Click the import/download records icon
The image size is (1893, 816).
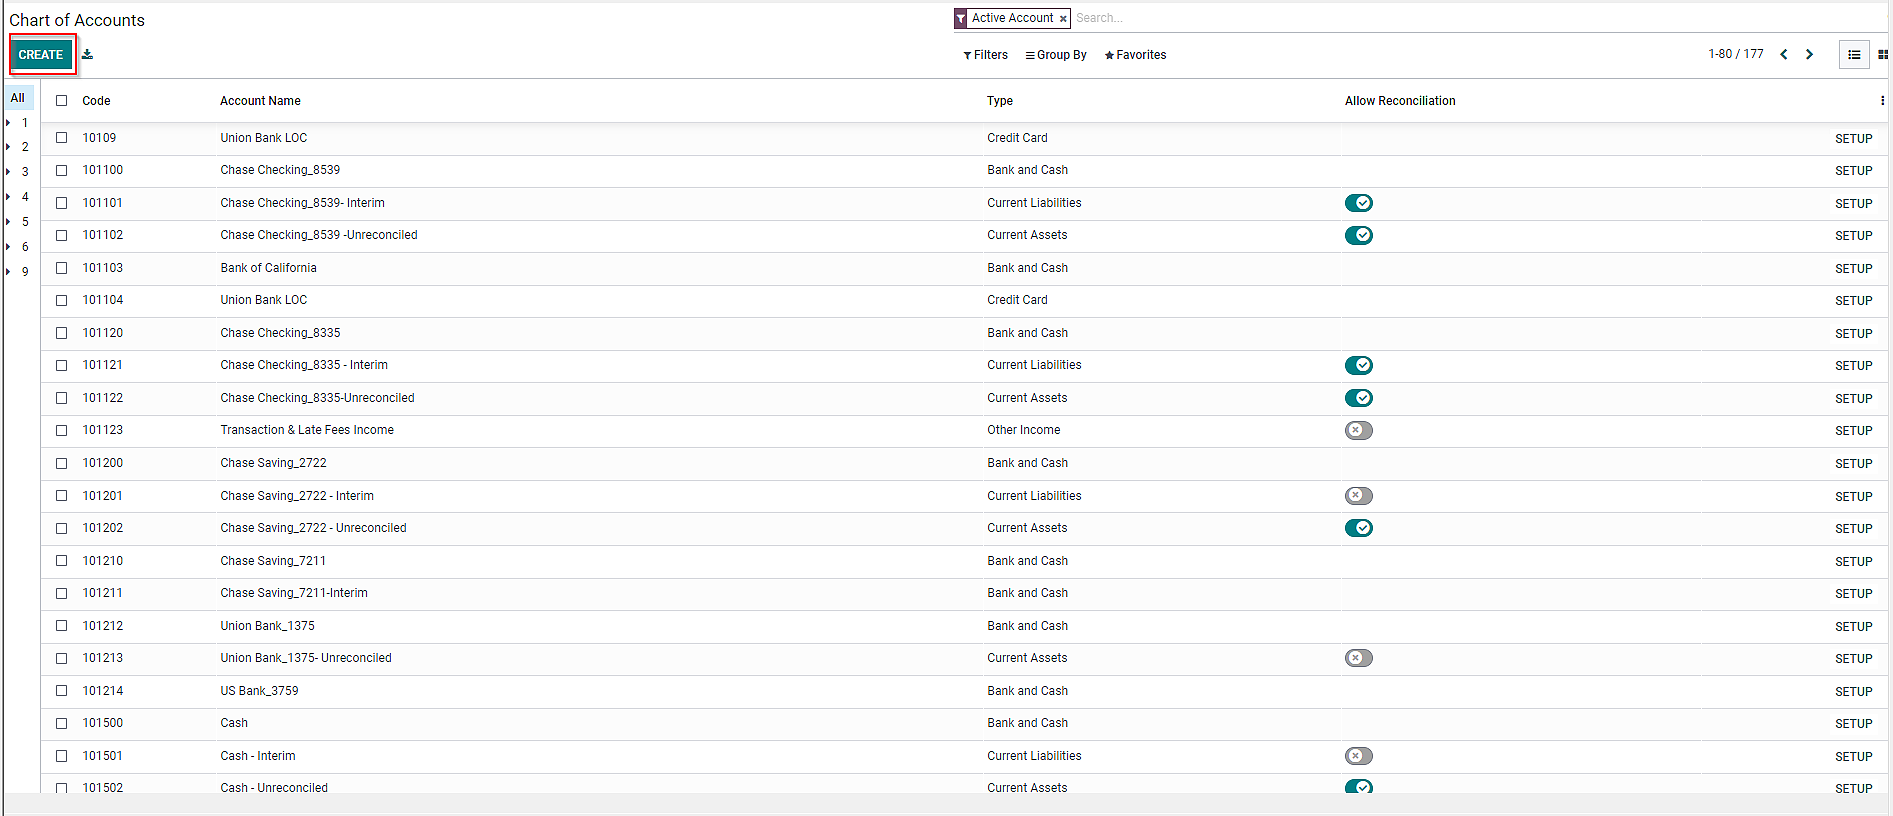pos(87,55)
